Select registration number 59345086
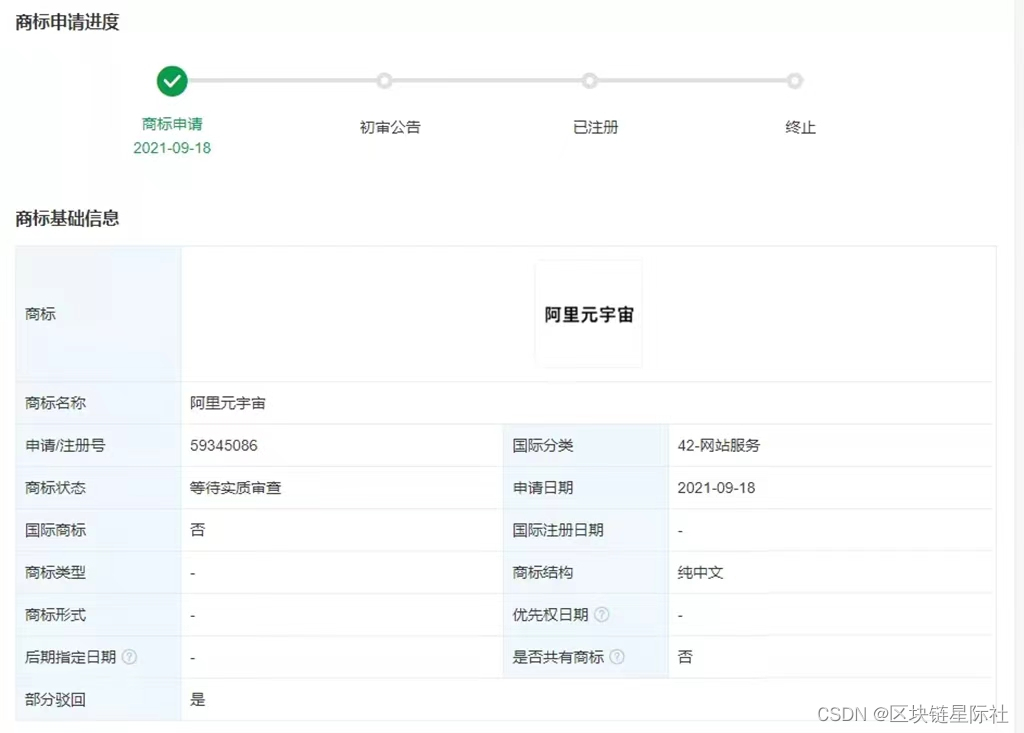 [223, 446]
